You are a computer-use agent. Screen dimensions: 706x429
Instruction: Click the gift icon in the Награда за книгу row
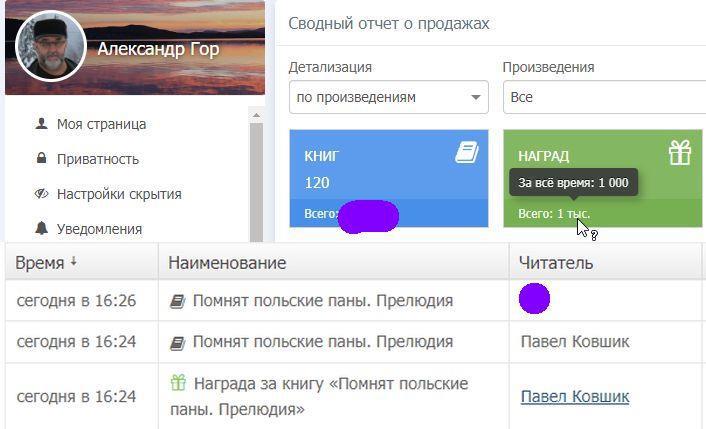[x=178, y=383]
